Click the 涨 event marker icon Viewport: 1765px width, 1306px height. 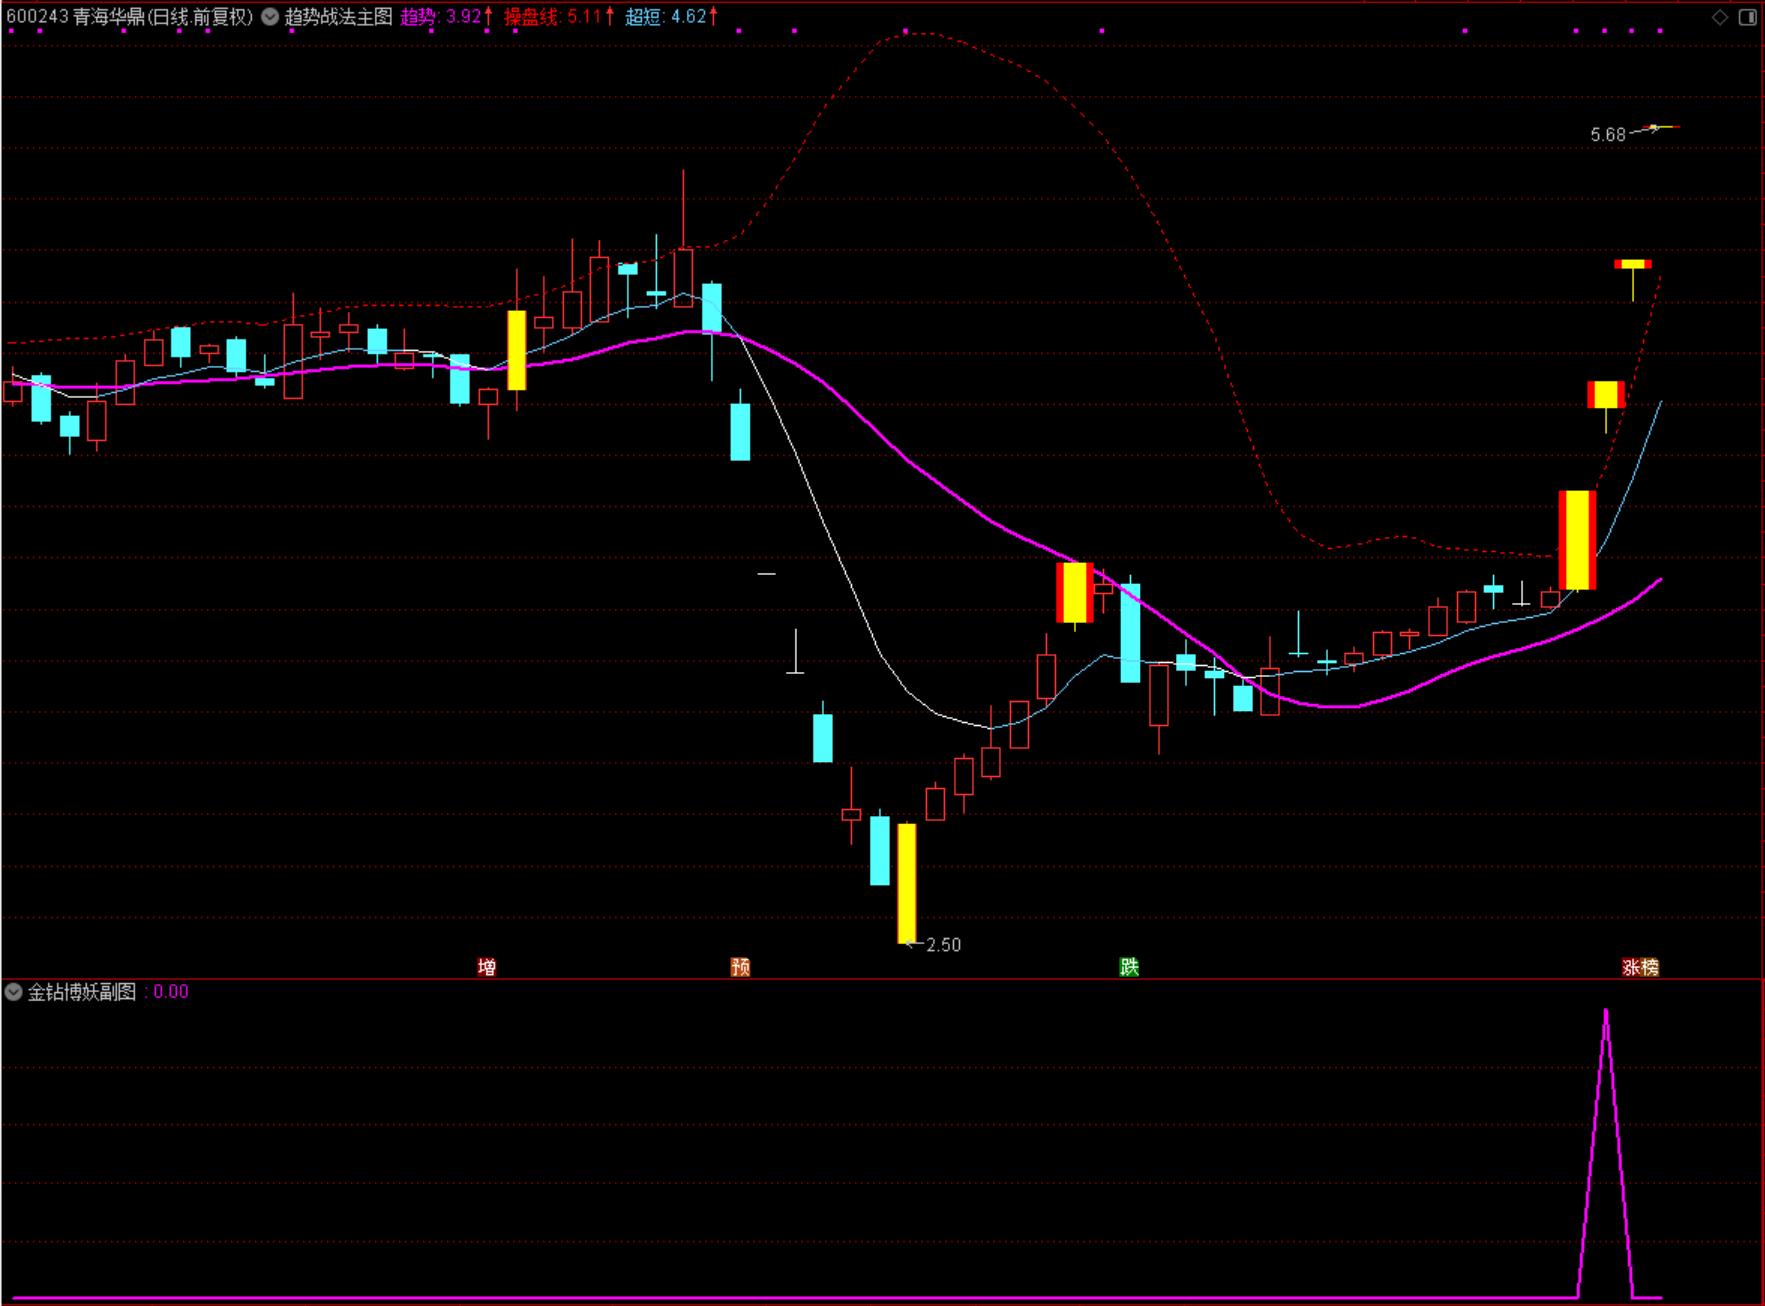click(x=1631, y=967)
